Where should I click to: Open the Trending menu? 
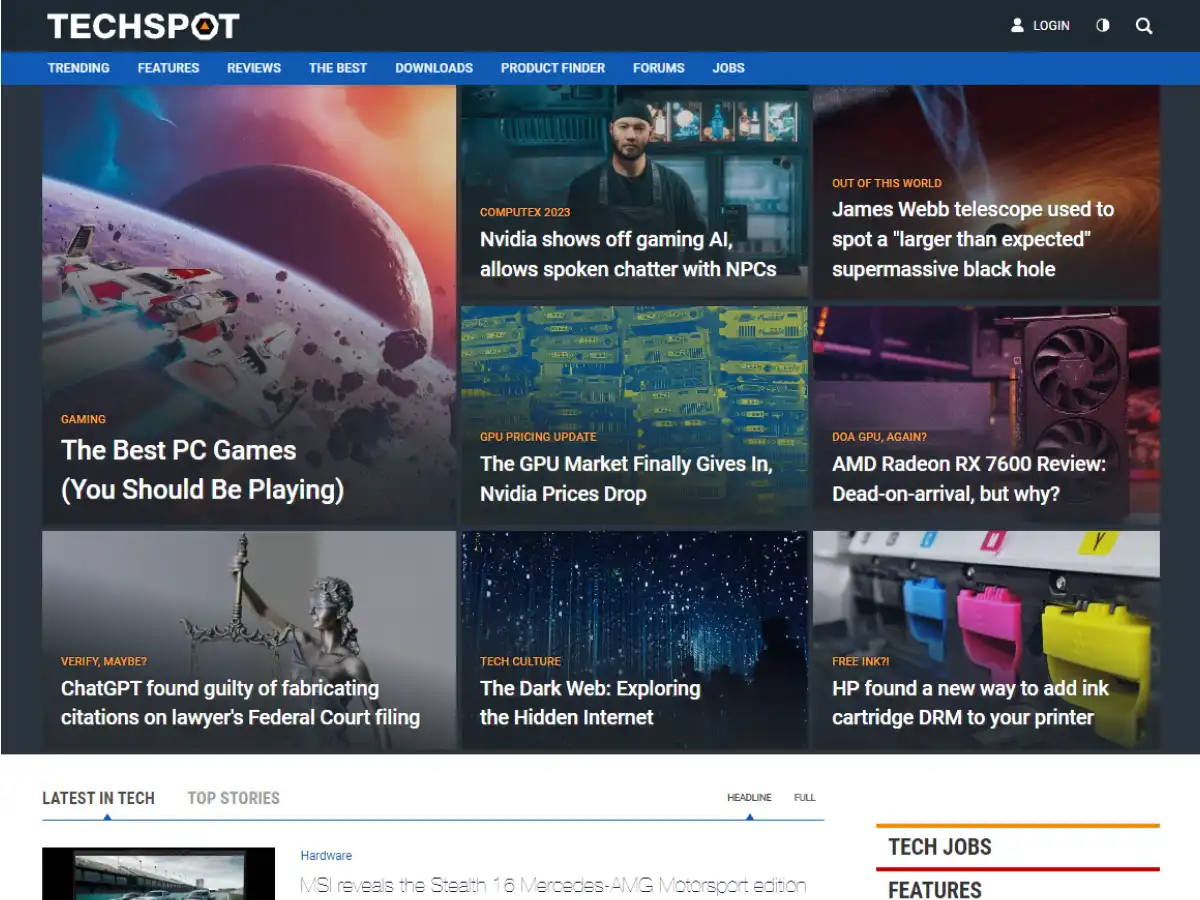click(79, 68)
